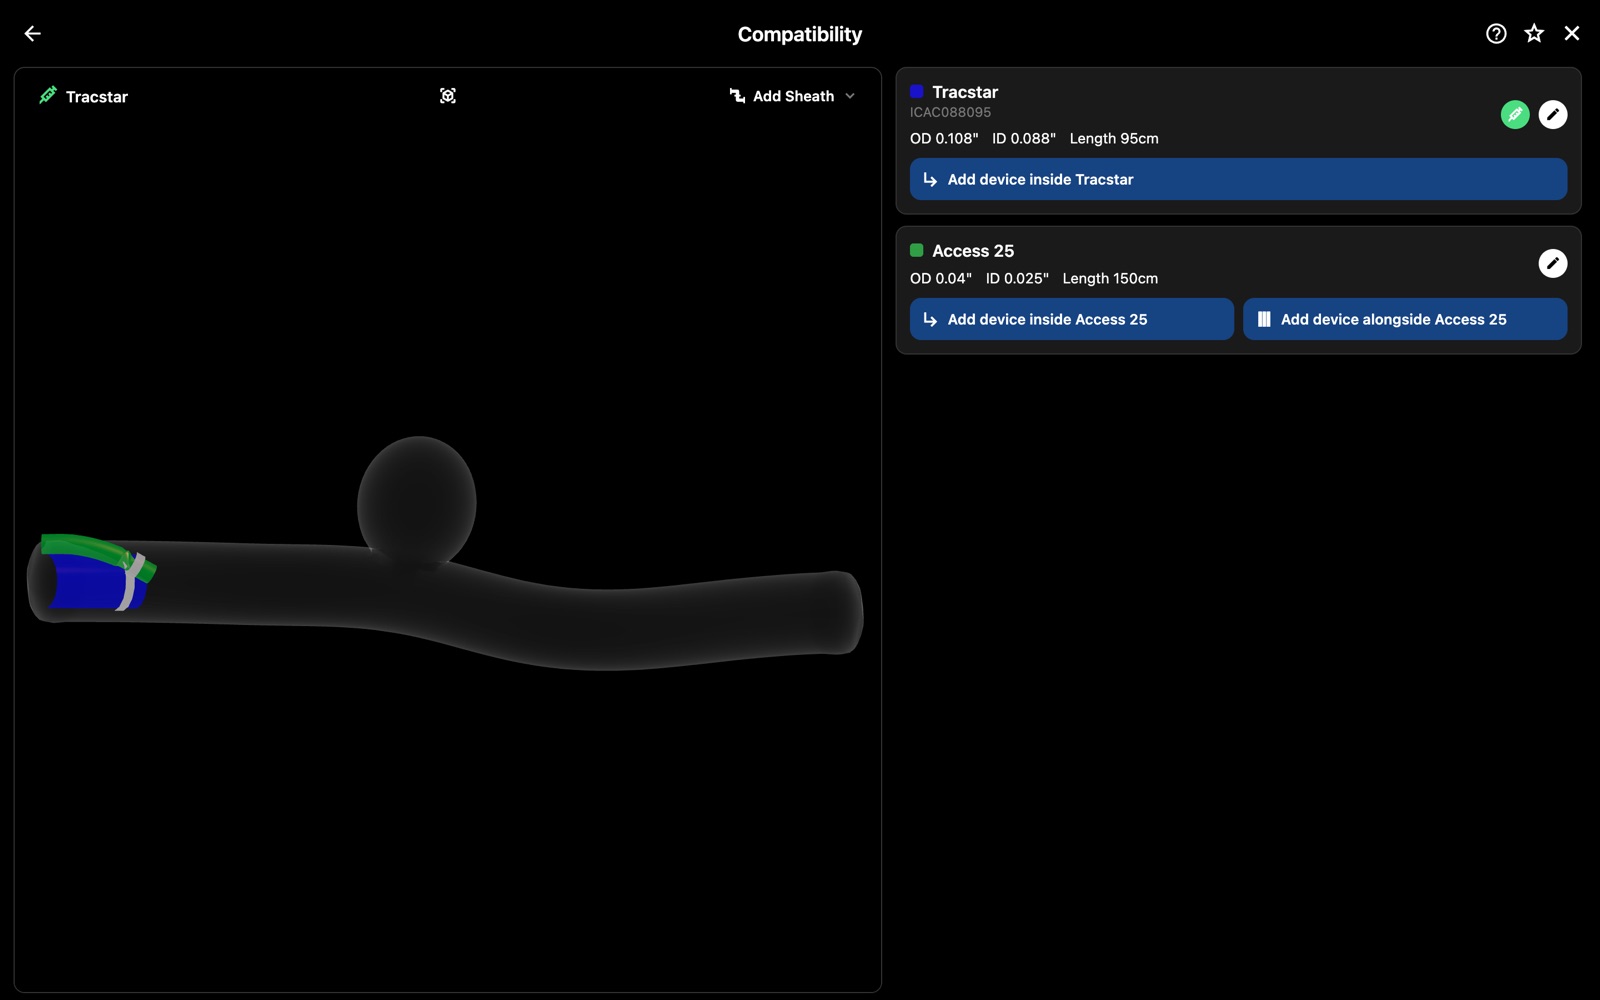Screen dimensions: 1600x1000
Task: Click the green syringe icon beside Tracstar label
Action: coord(48,96)
